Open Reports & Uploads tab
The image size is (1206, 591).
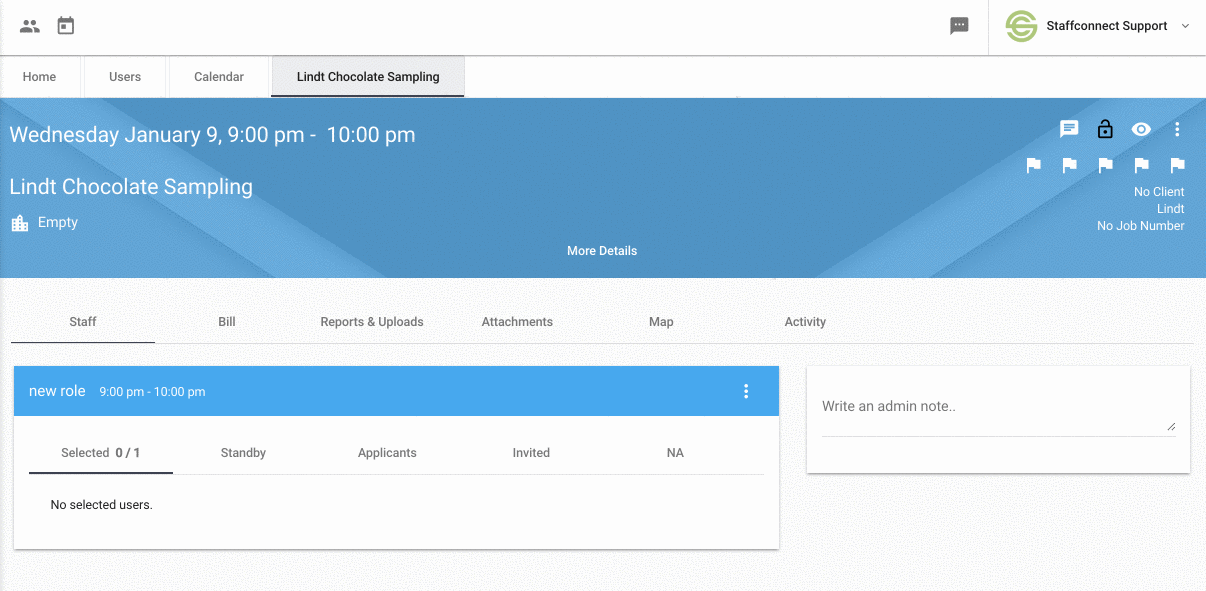coord(372,322)
